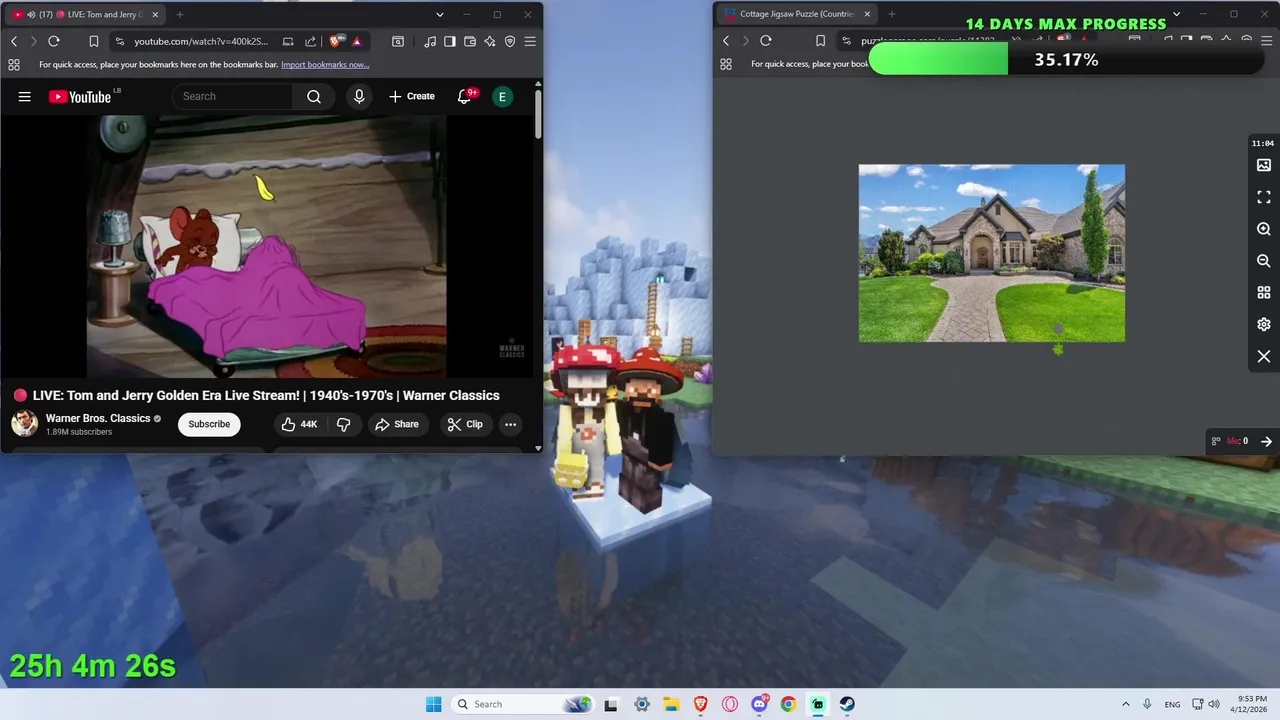
Task: Click Import bookmarks now link
Action: tap(325, 64)
